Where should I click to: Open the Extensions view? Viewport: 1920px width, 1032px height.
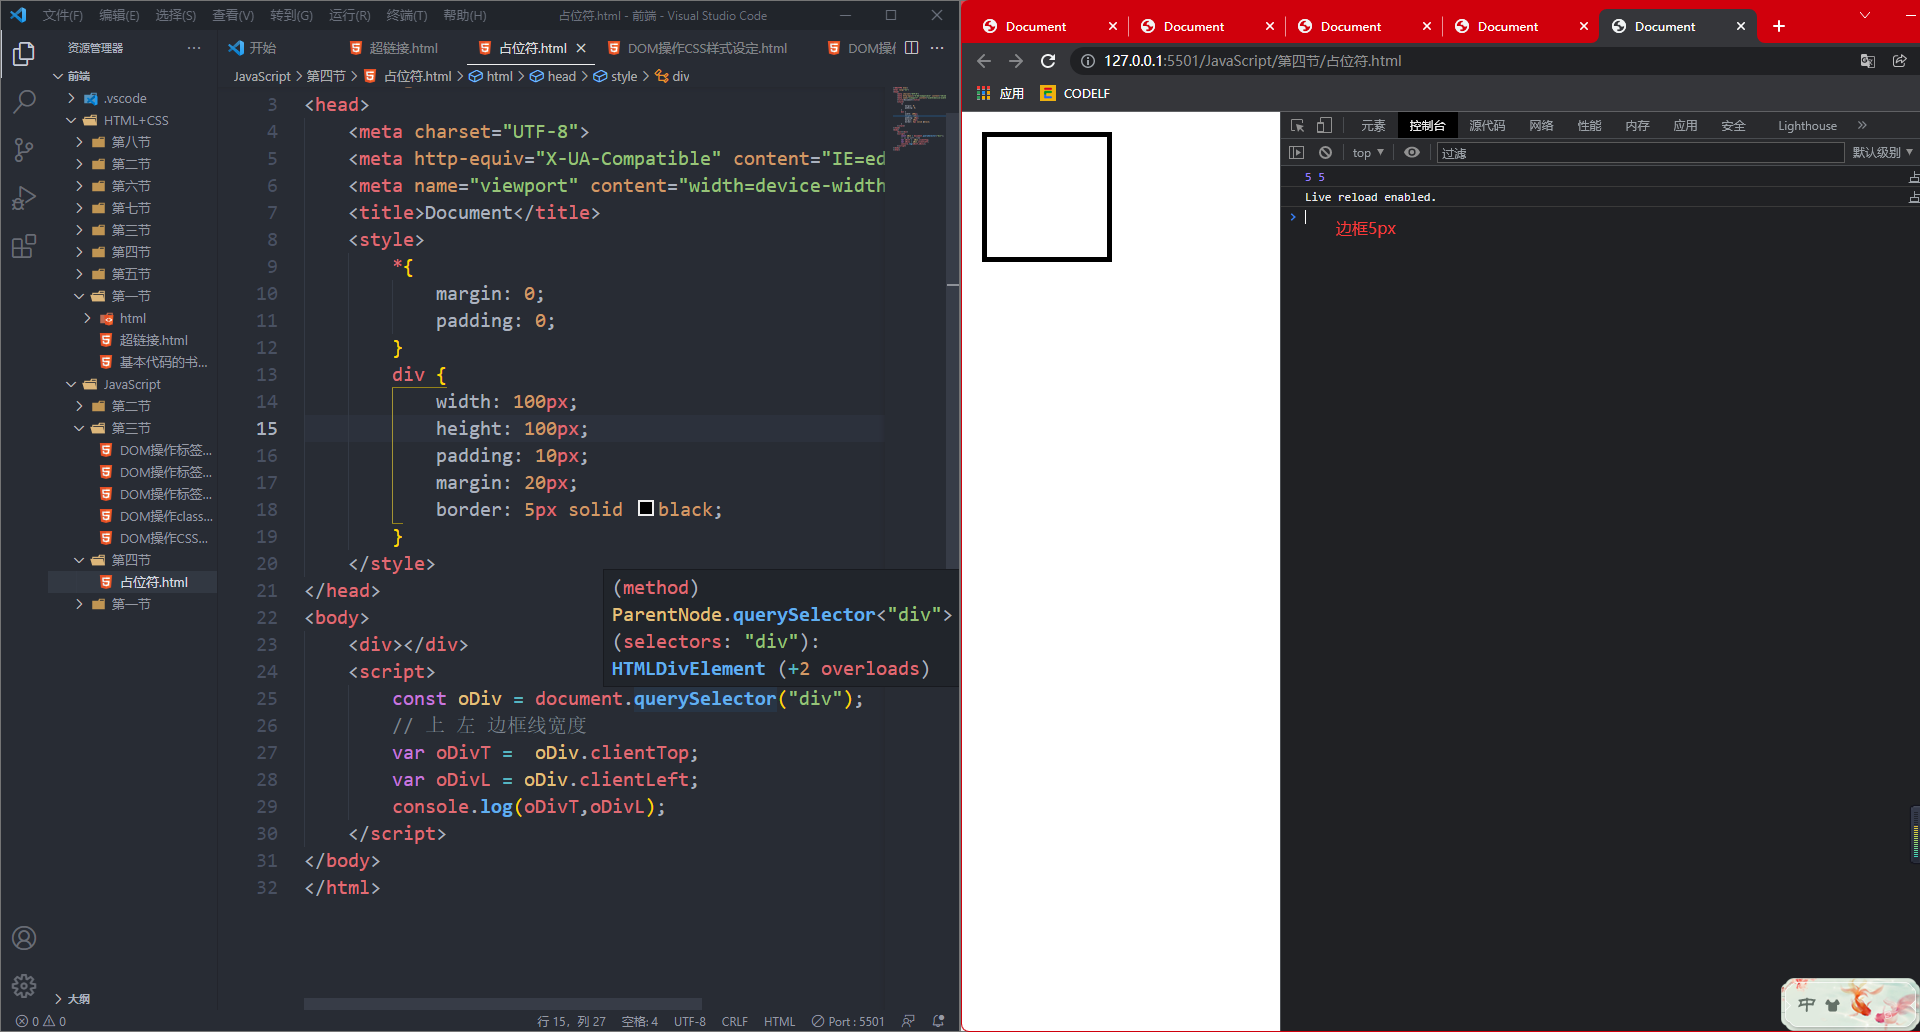pyautogui.click(x=24, y=246)
